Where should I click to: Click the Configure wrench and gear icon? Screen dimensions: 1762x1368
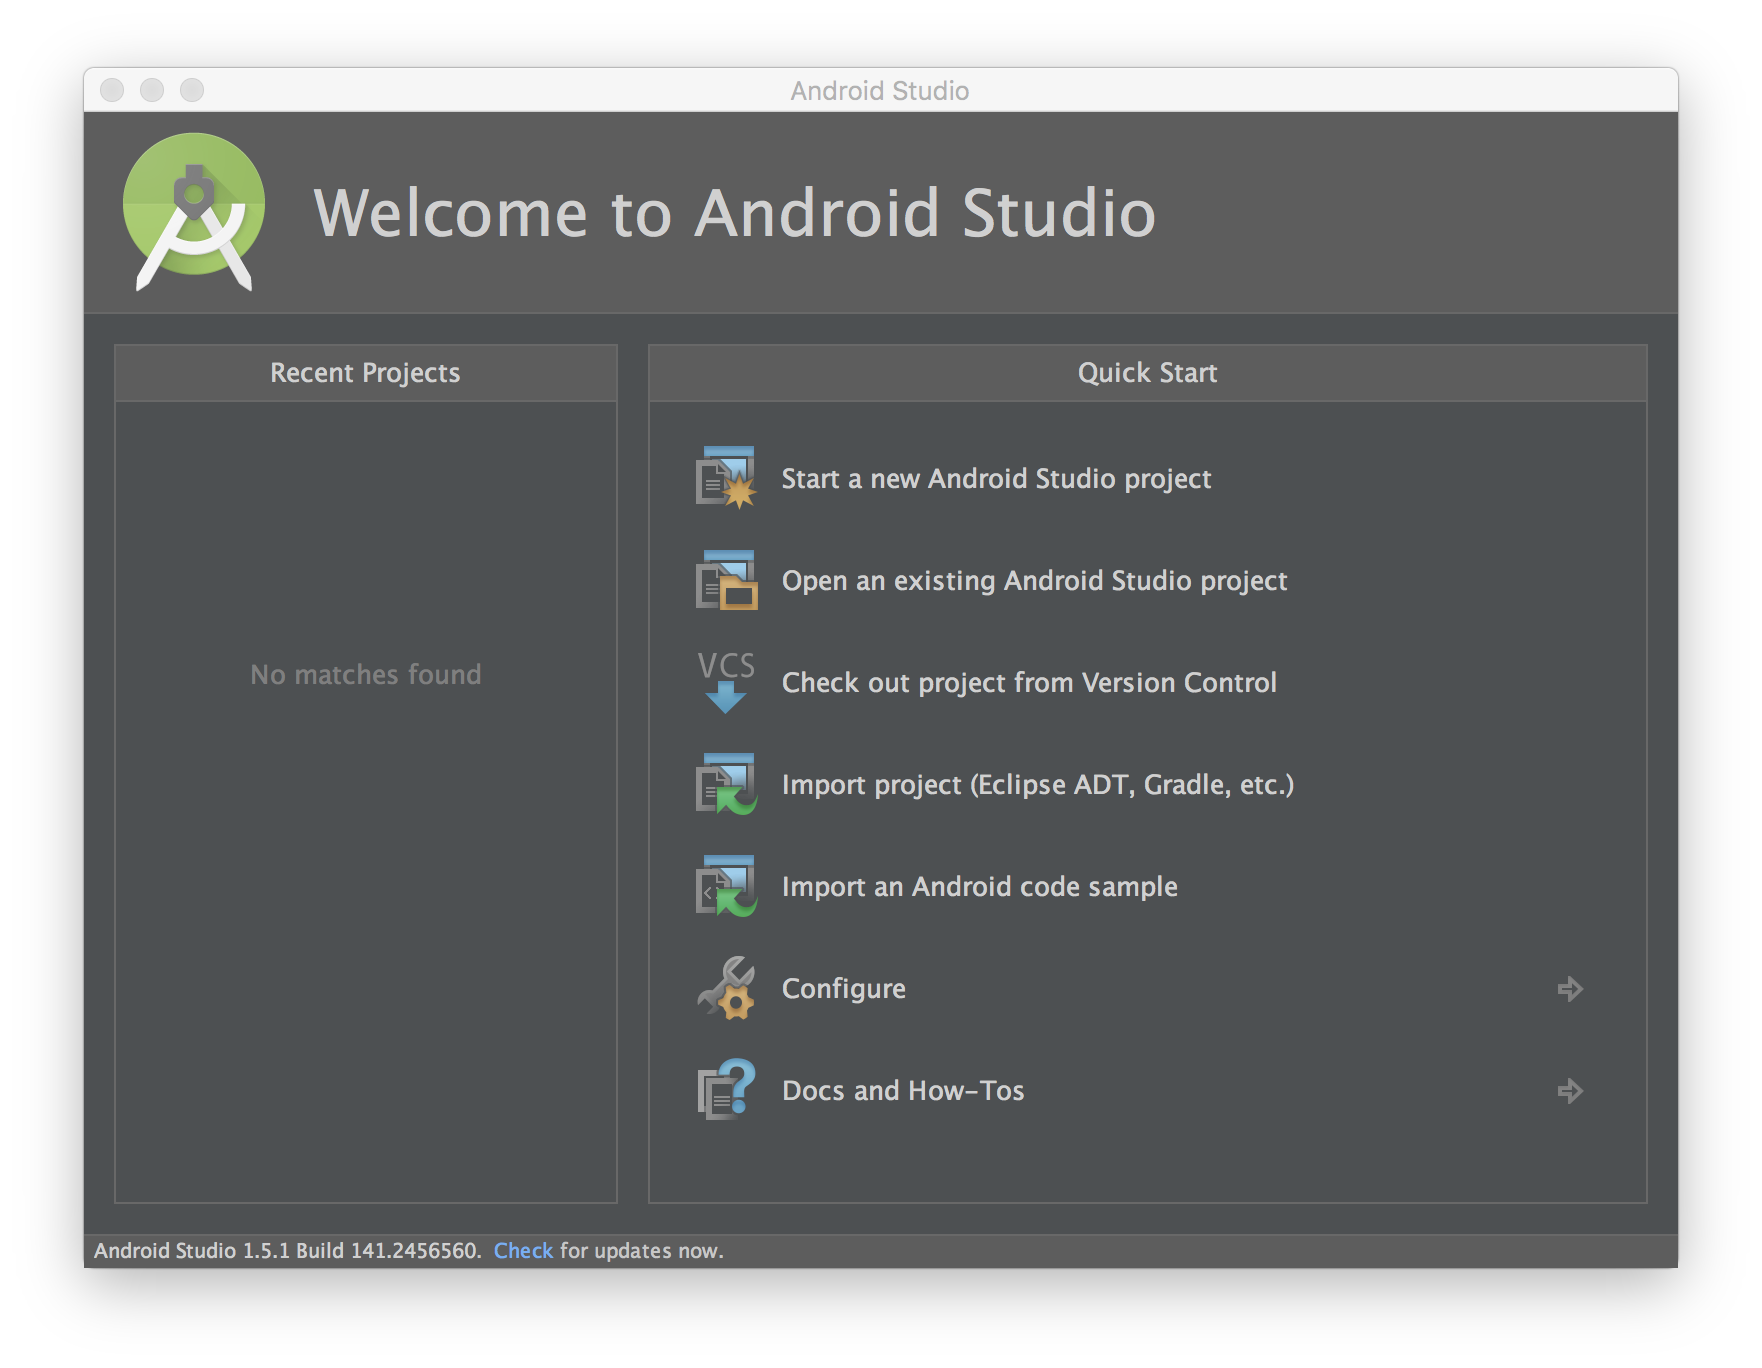tap(726, 988)
